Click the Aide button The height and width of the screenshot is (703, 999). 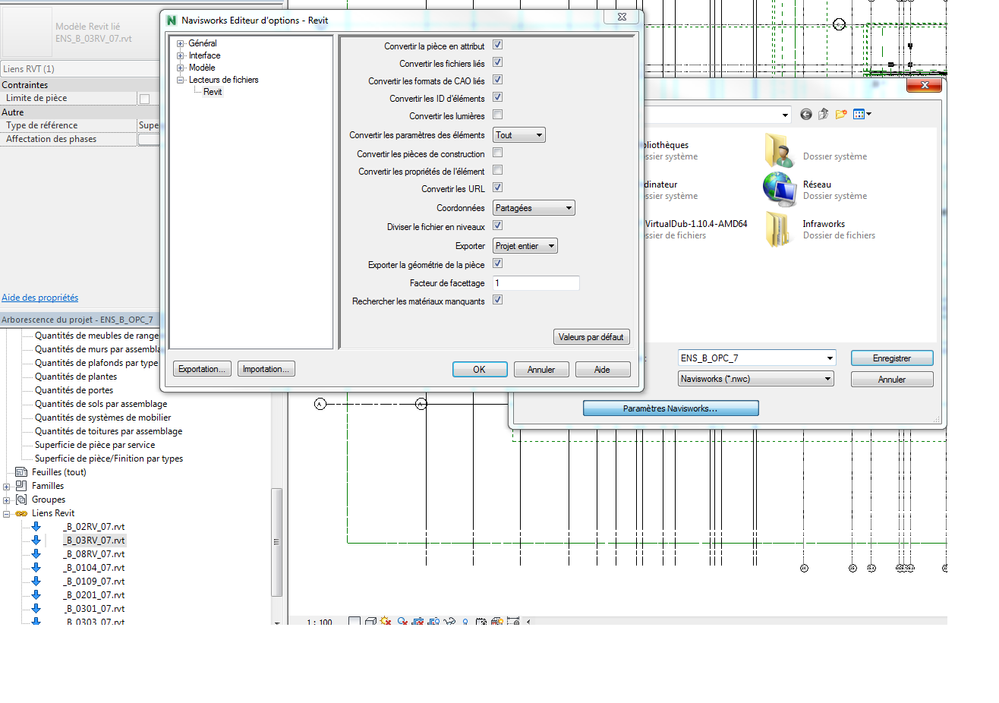point(602,370)
